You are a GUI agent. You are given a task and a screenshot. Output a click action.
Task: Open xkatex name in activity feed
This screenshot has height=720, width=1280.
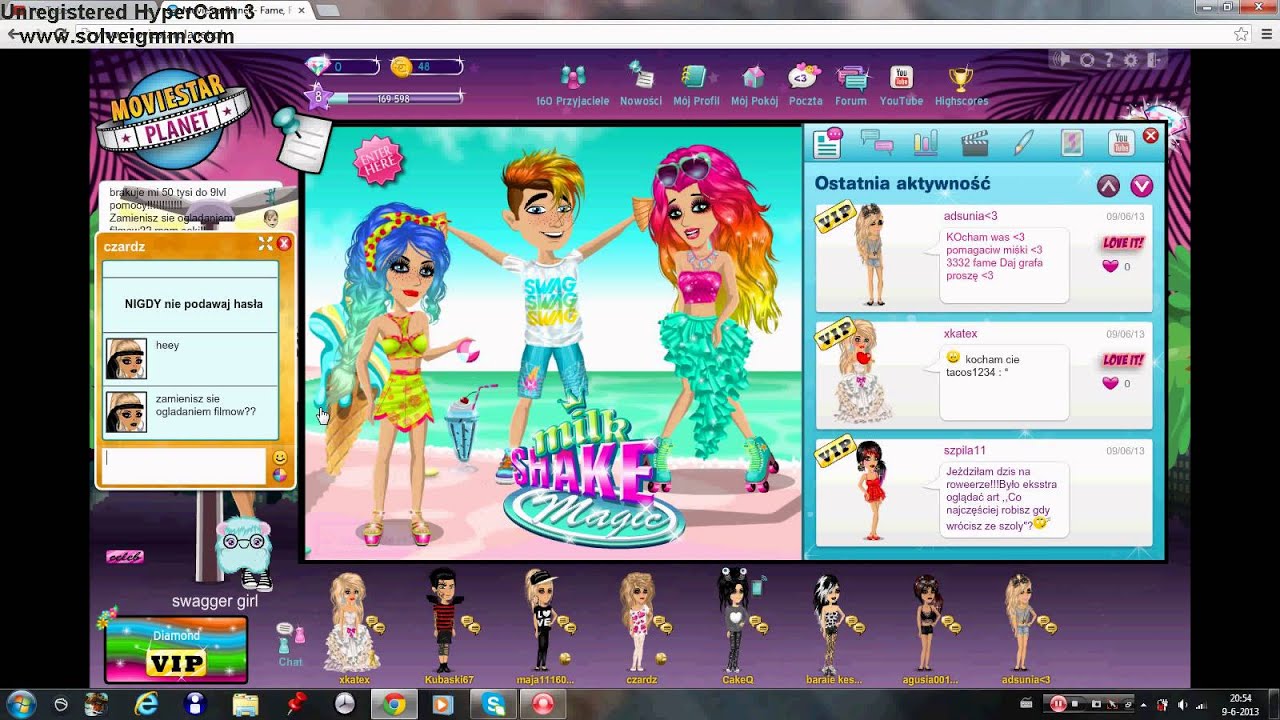click(x=960, y=333)
